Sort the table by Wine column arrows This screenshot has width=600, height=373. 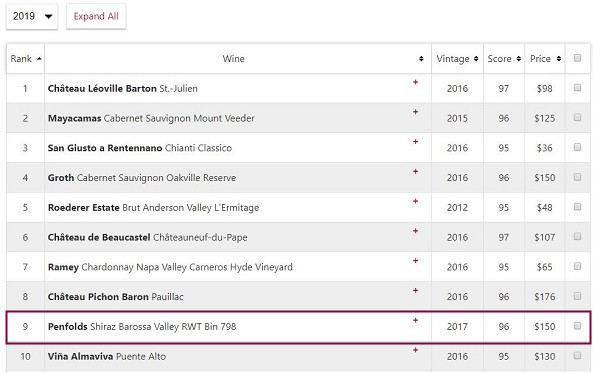[x=421, y=59]
